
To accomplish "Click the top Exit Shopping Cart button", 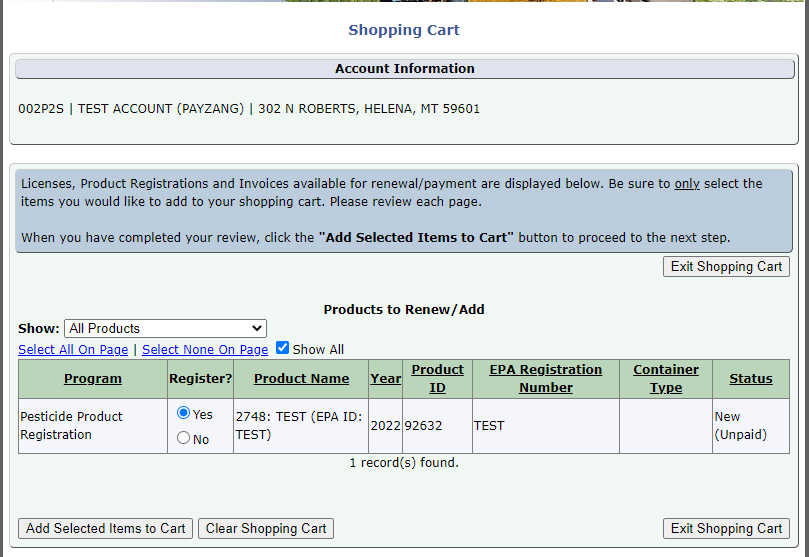I will [x=726, y=266].
